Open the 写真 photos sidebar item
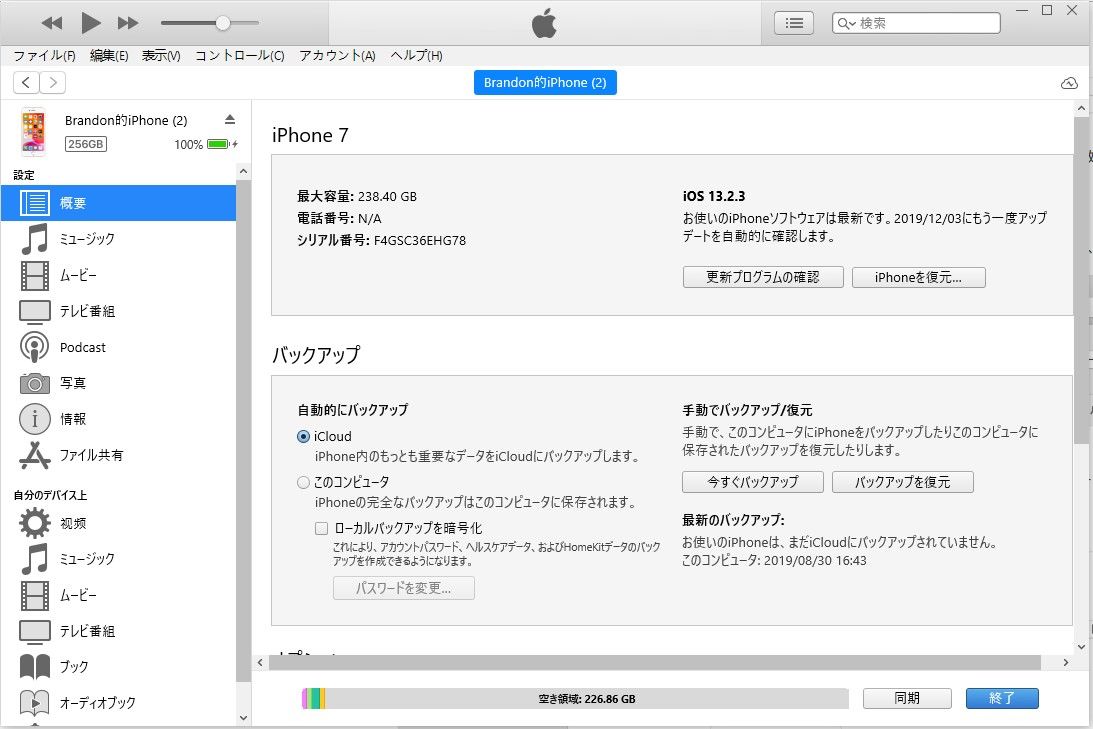The width and height of the screenshot is (1093, 729). tap(119, 383)
